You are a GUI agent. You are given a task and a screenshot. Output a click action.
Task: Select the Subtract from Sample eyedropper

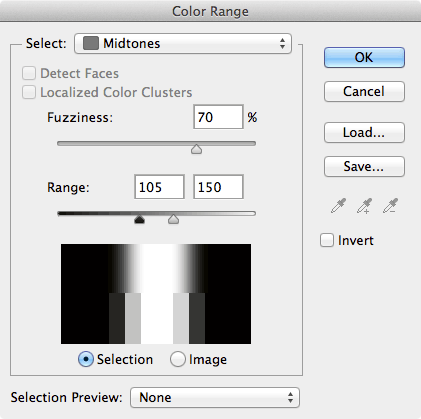[390, 205]
